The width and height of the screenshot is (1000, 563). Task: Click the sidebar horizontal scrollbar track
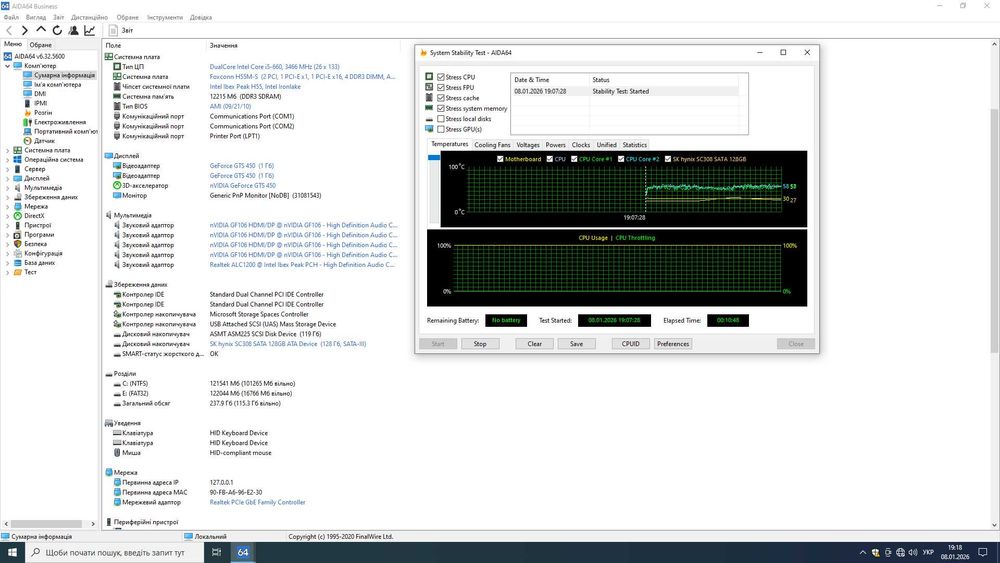[50, 523]
